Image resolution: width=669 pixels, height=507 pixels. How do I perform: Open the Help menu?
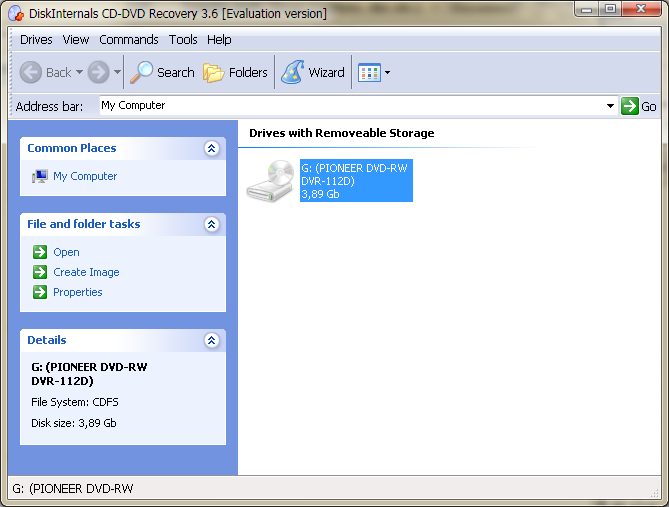pos(219,40)
